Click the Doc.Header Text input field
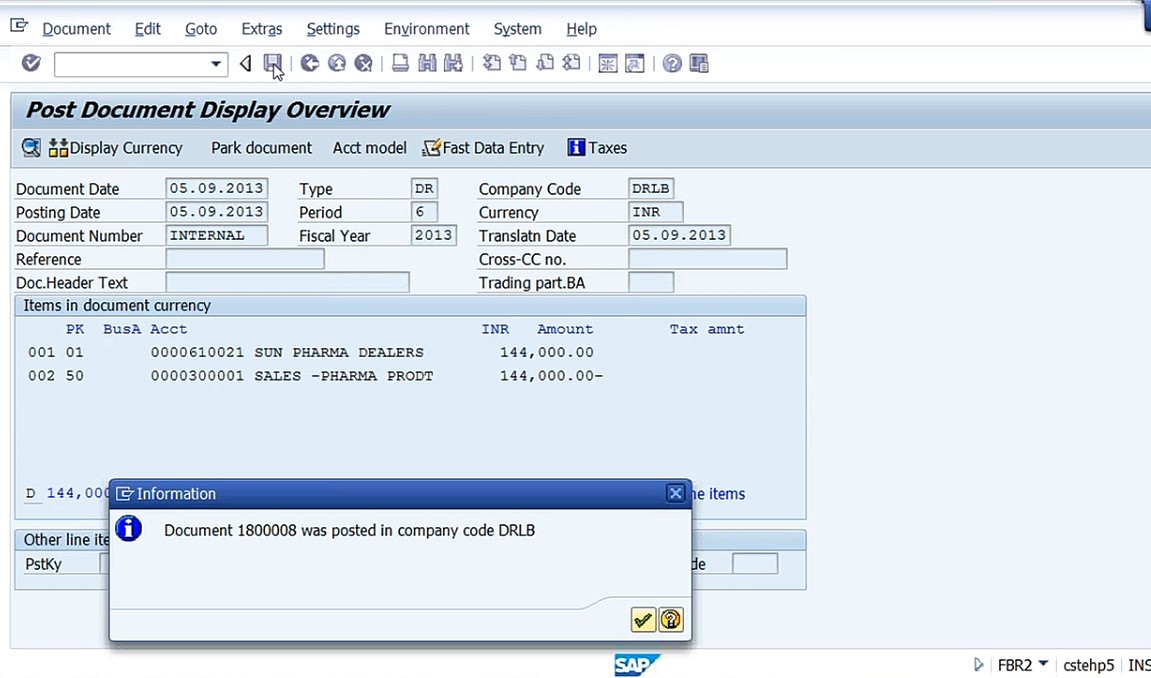The image size is (1151, 678). pos(287,282)
